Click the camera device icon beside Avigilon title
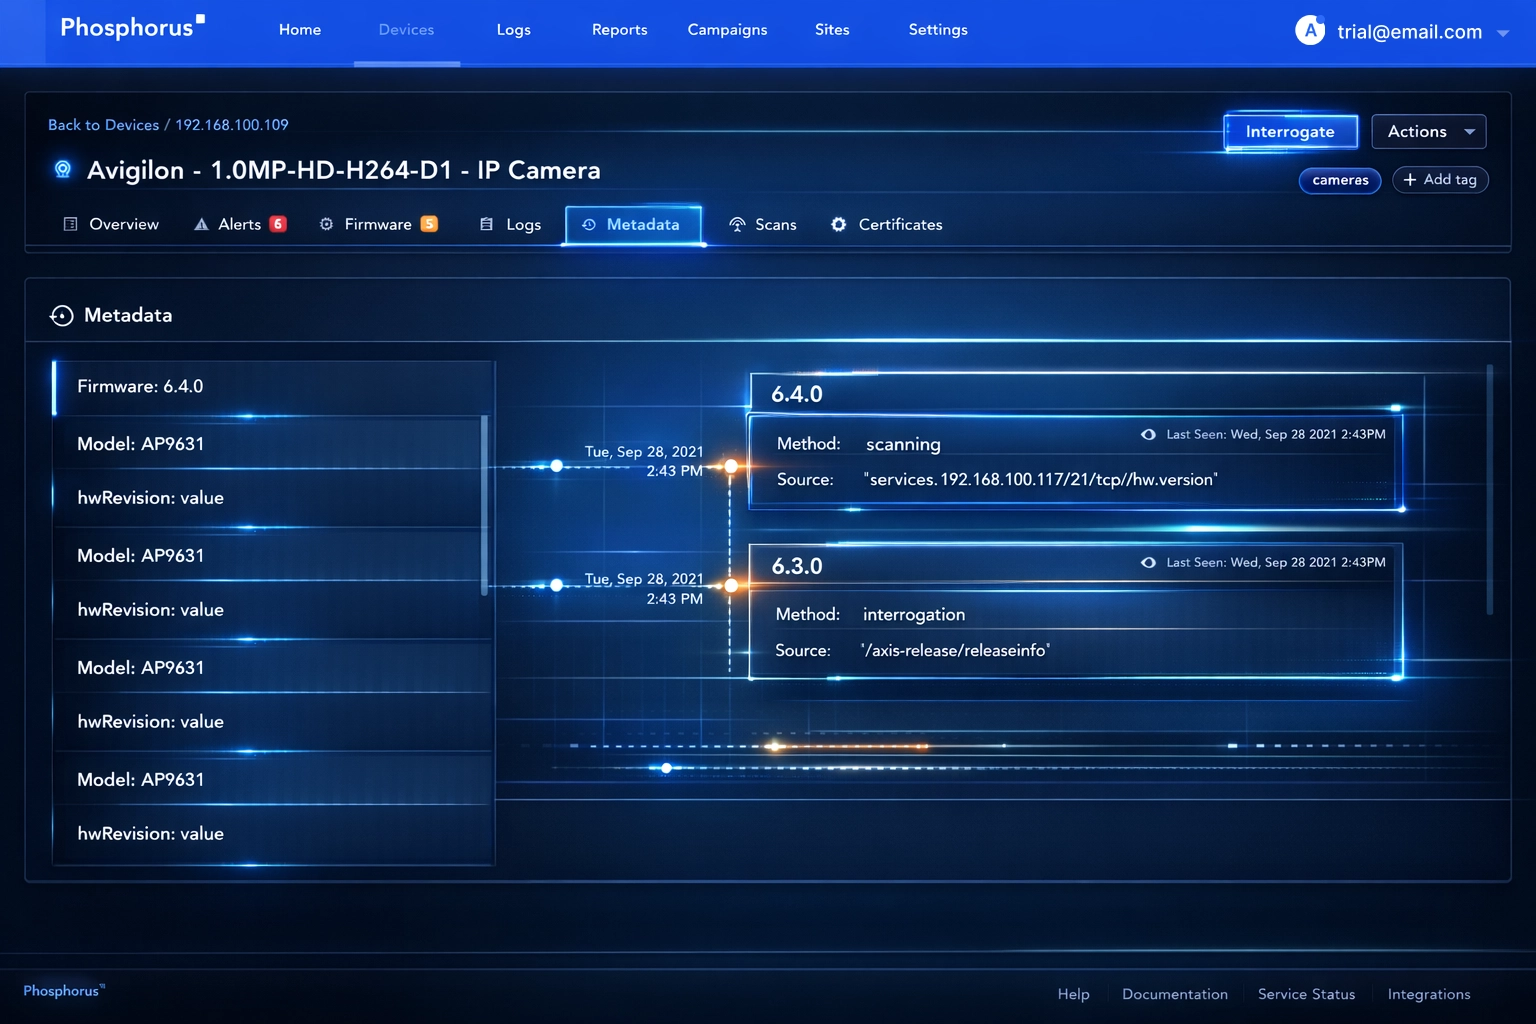Screen dimensions: 1536x1024 point(63,169)
